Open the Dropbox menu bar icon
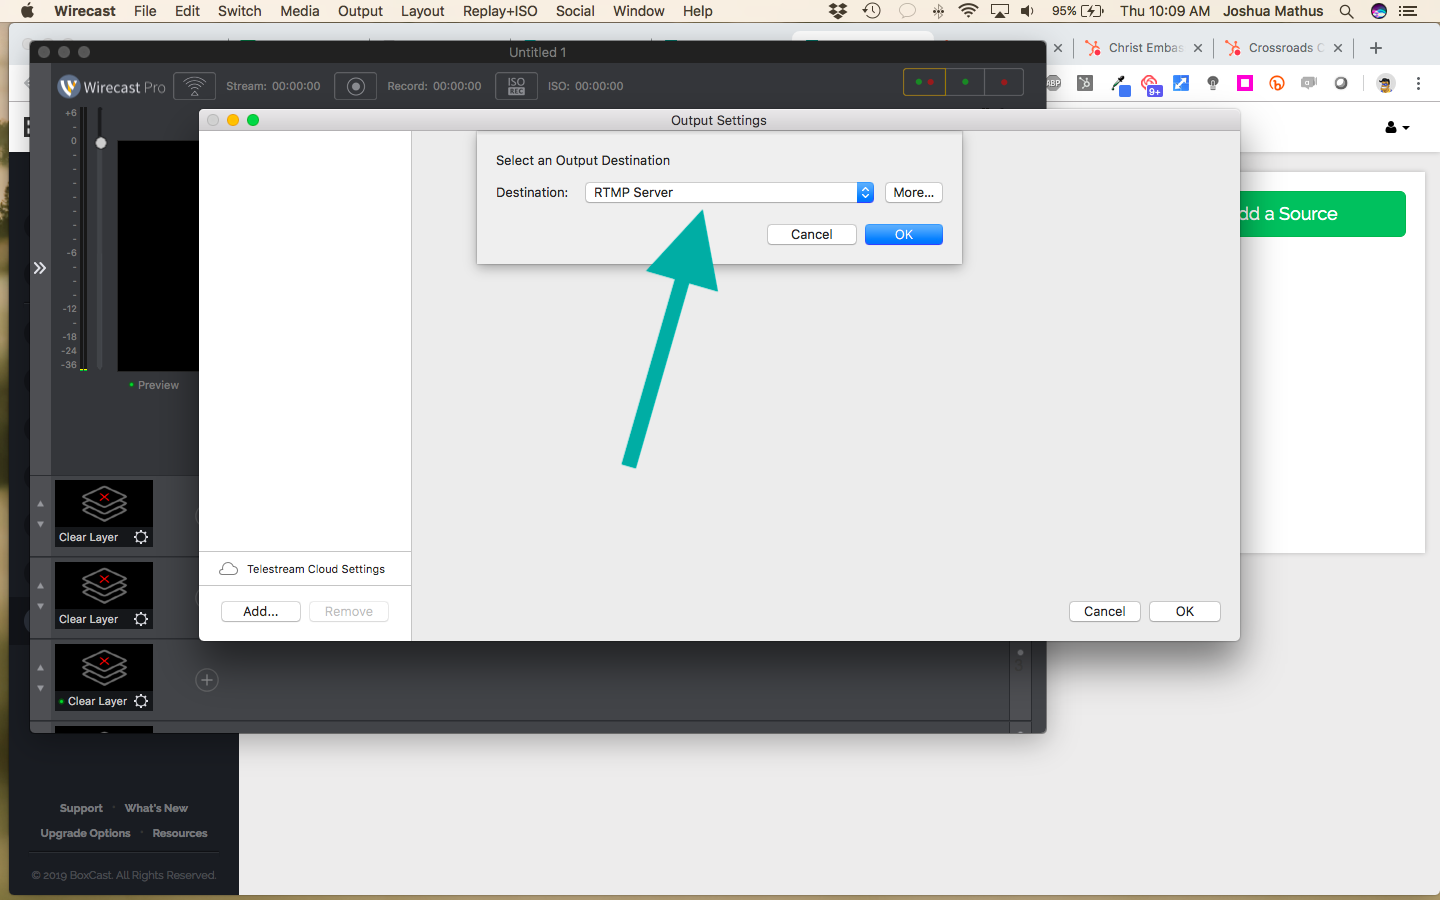Screen dimensions: 1440x900 pos(838,11)
